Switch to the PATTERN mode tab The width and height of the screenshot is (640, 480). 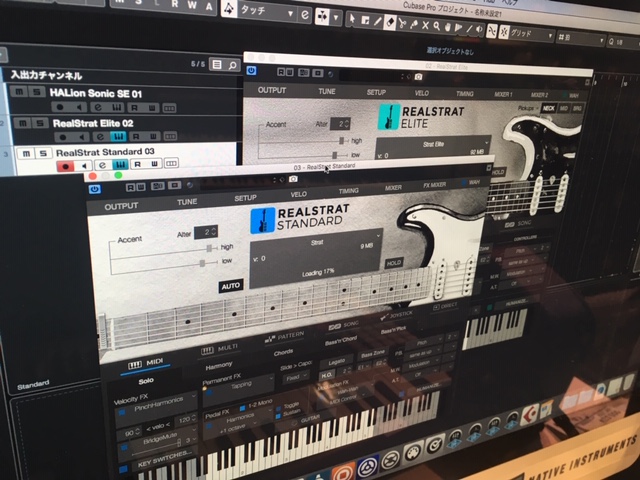[x=285, y=337]
